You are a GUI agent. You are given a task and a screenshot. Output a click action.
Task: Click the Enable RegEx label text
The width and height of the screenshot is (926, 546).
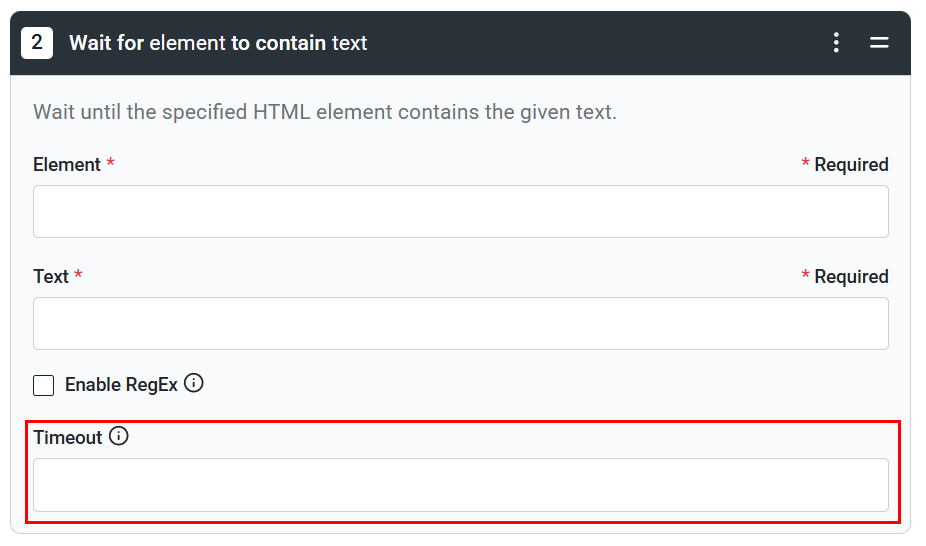coord(121,385)
